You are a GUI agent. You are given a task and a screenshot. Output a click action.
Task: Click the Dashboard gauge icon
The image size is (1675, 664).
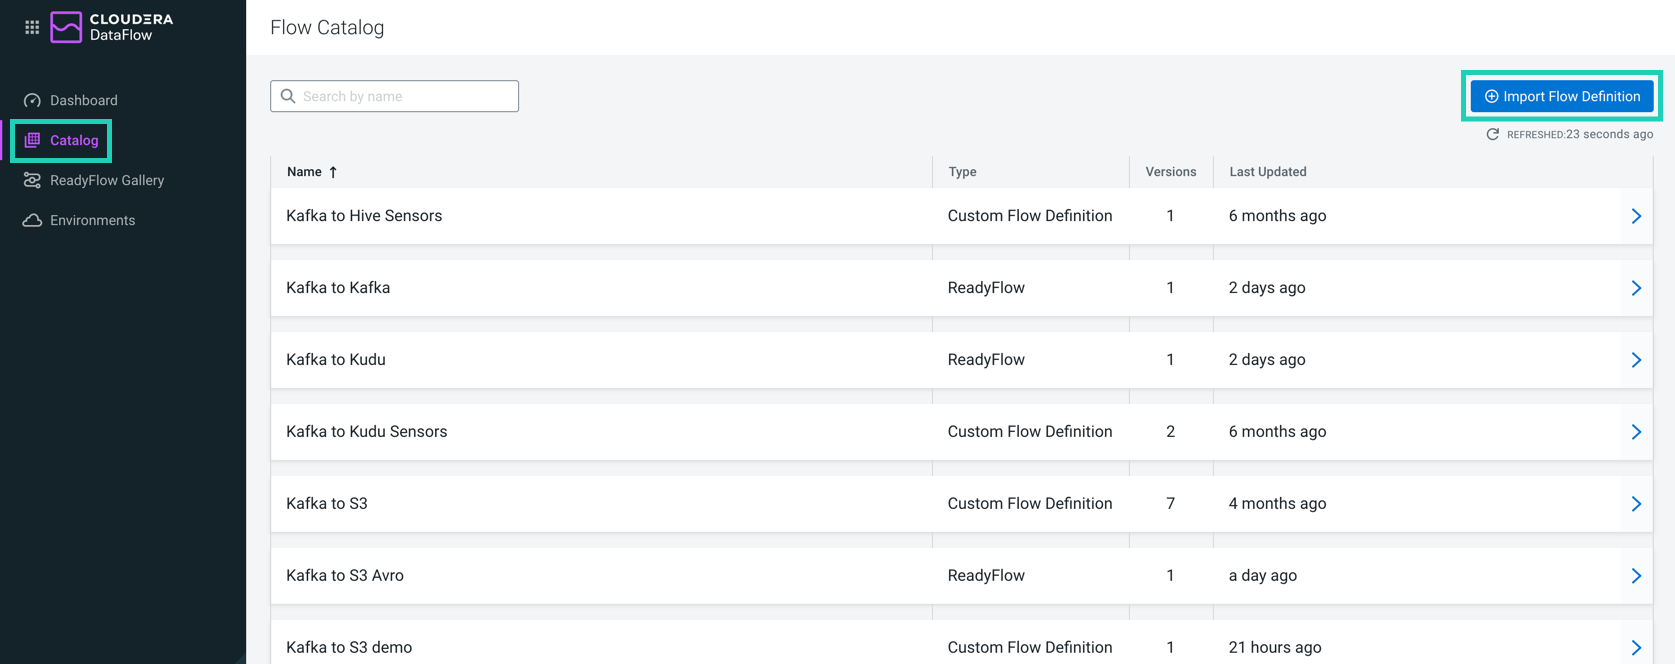pyautogui.click(x=32, y=100)
